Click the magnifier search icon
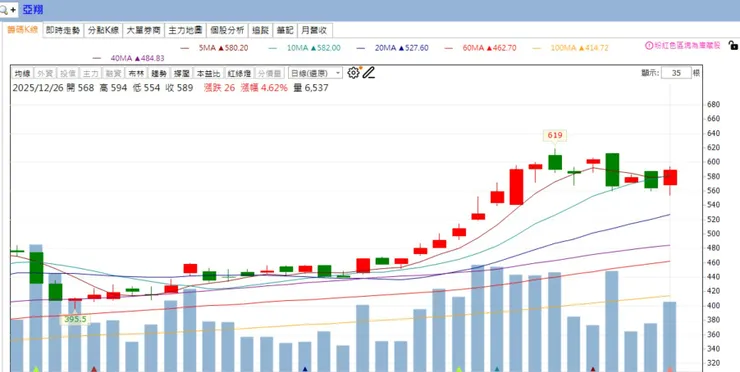The width and height of the screenshot is (740, 372). click(x=4, y=9)
